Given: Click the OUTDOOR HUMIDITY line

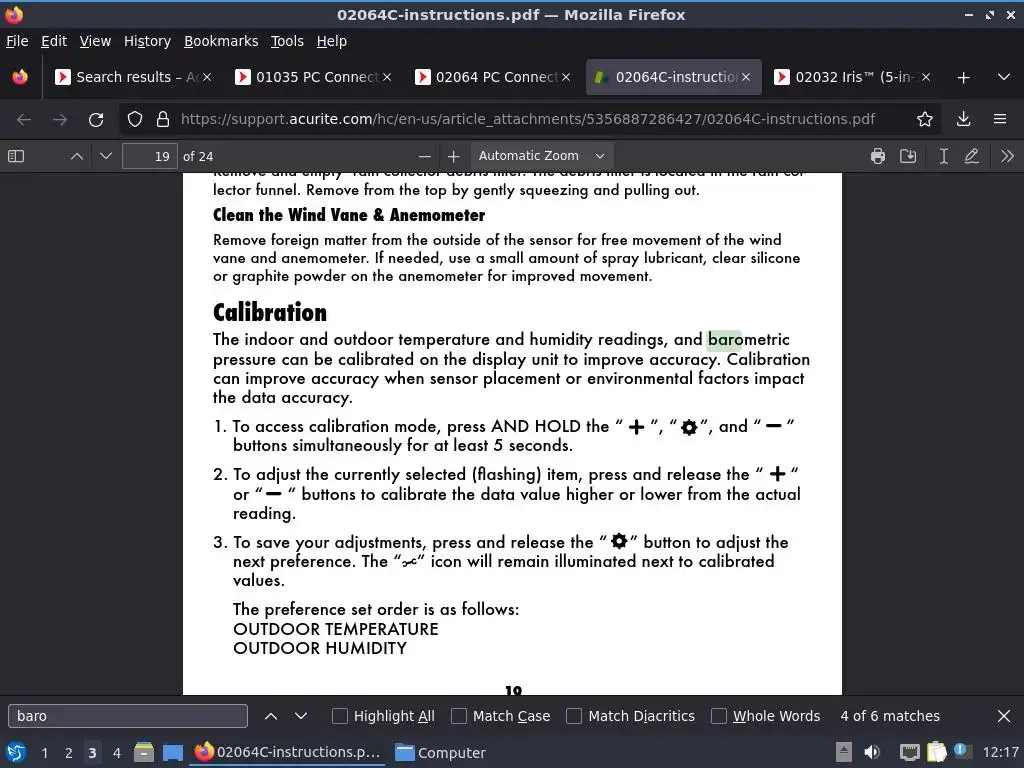Looking at the screenshot, I should click(x=320, y=648).
